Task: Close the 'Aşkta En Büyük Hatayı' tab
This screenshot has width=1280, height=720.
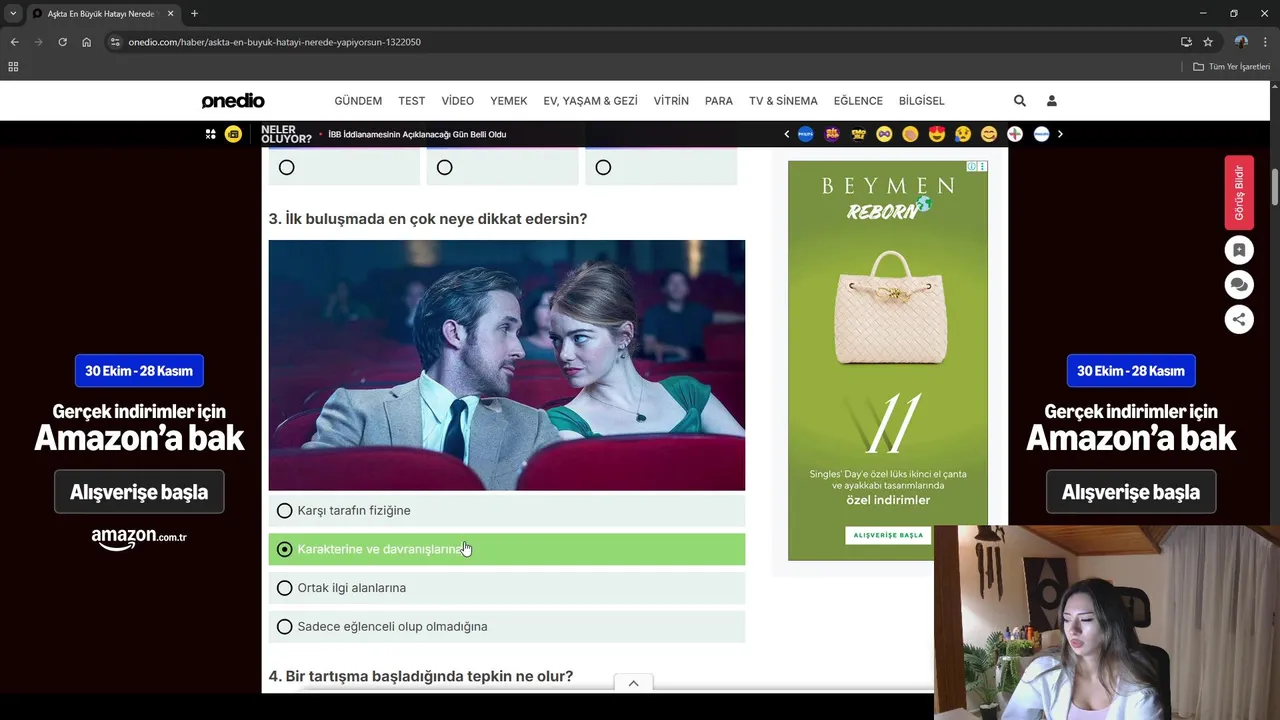Action: tap(172, 14)
